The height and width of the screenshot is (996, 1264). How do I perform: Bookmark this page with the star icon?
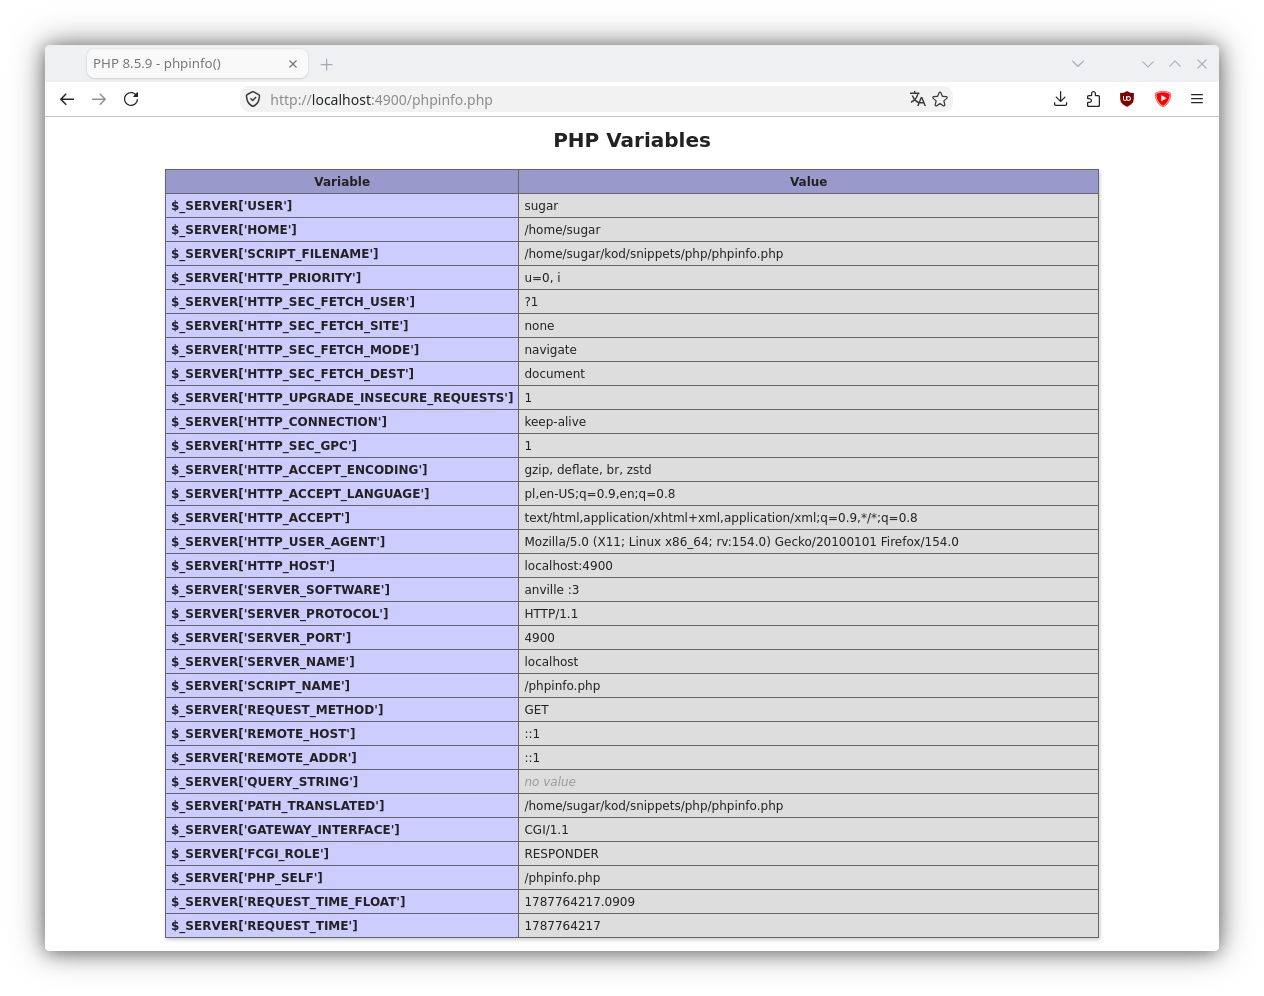coord(940,99)
